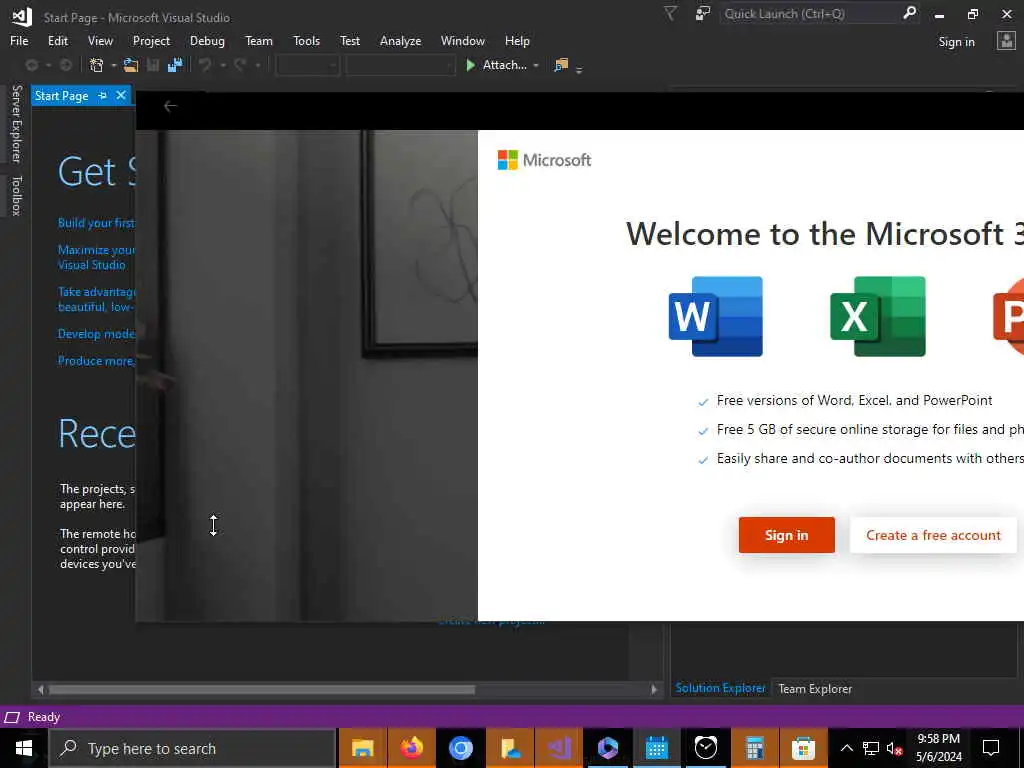Click the Save toolbar icon
Image resolution: width=1024 pixels, height=768 pixels.
tap(153, 65)
